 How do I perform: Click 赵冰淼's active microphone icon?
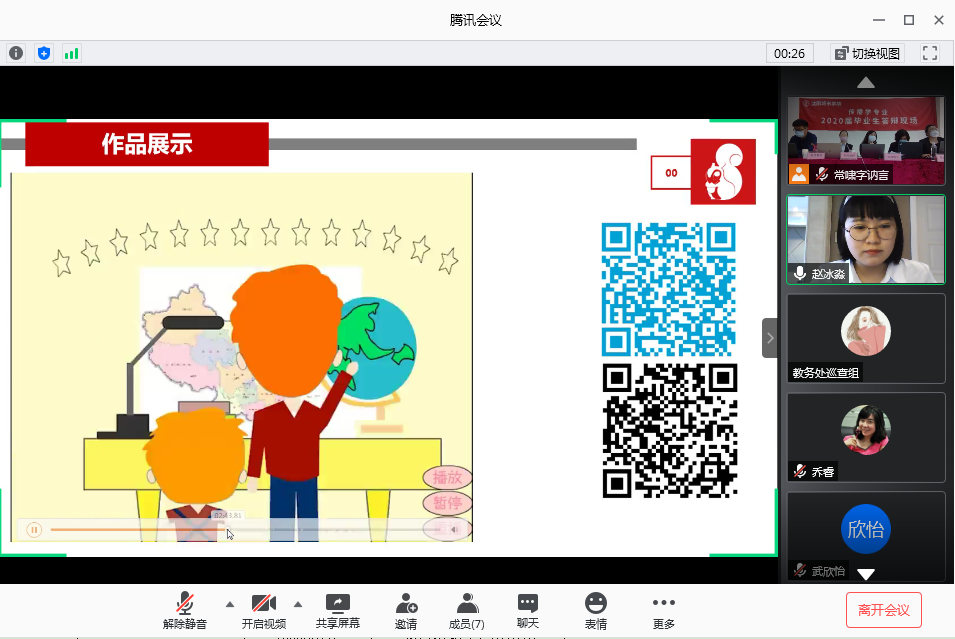pyautogui.click(x=800, y=274)
